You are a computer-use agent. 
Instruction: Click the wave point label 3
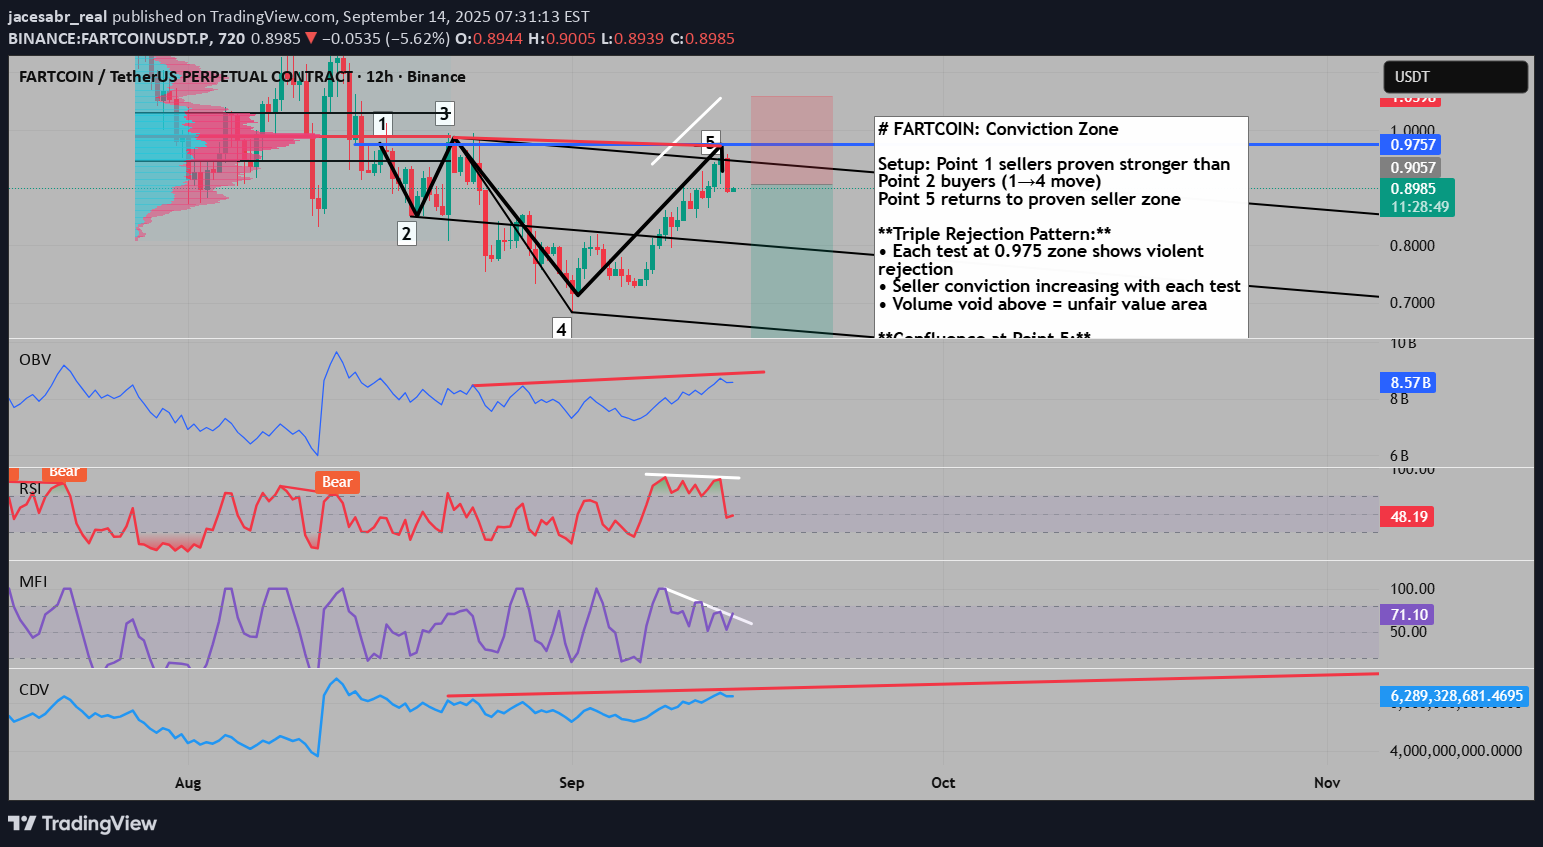(x=444, y=113)
